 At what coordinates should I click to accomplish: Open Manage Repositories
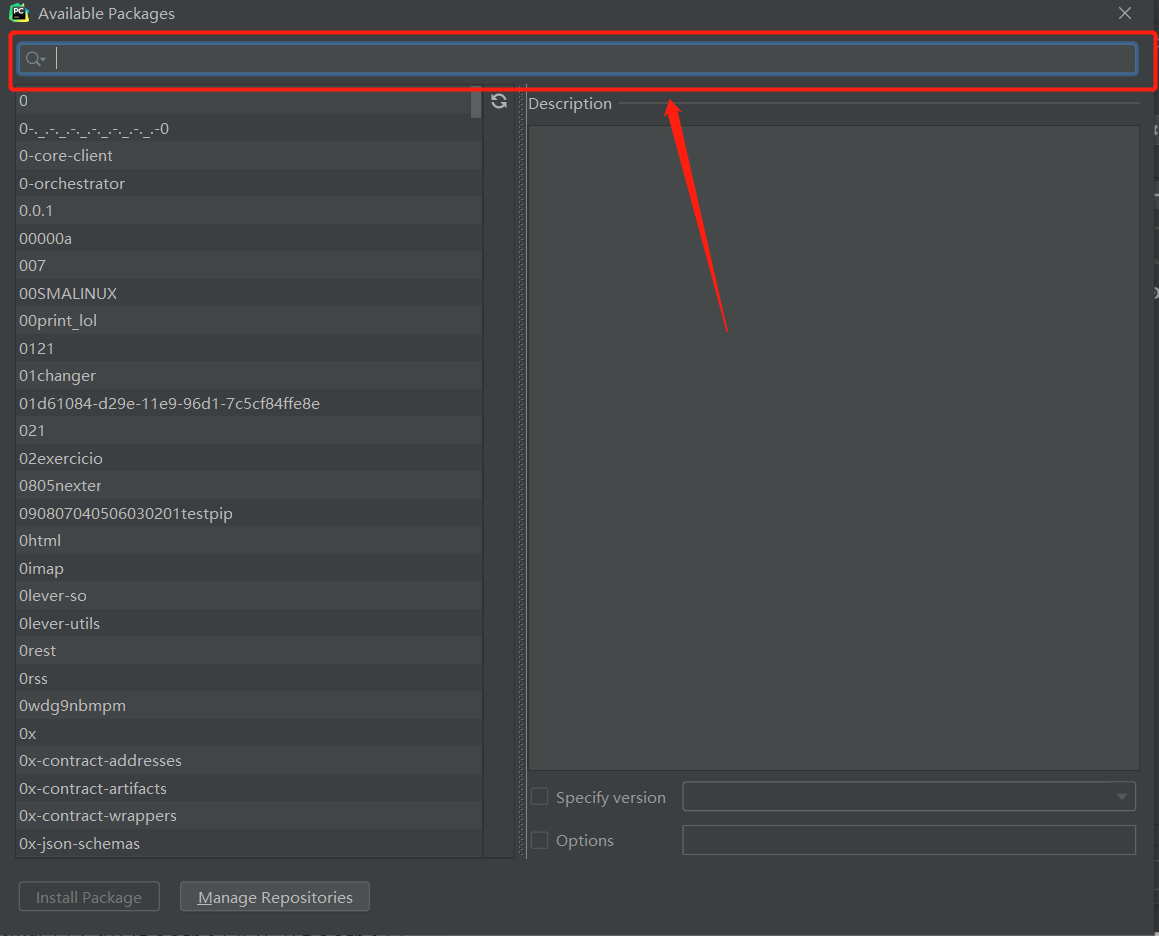click(275, 897)
